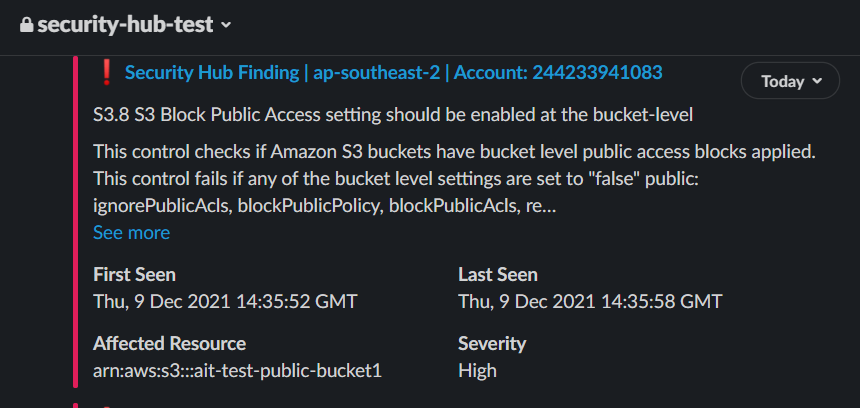Click the chevron inside the Today pill
The height and width of the screenshot is (408, 860).
tap(817, 81)
